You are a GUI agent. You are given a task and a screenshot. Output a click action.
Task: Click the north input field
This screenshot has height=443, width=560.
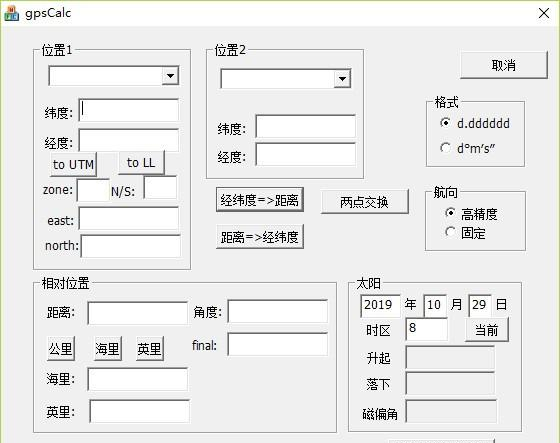131,246
